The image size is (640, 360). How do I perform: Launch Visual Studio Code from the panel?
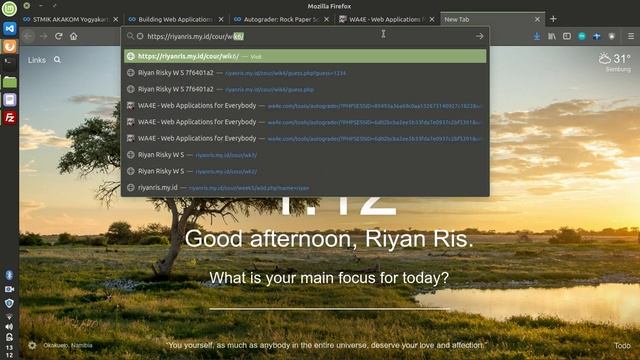point(9,29)
